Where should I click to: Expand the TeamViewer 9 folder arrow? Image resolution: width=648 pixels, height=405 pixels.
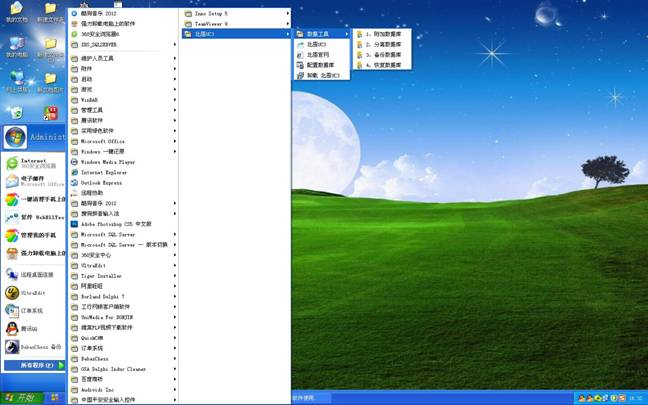288,24
